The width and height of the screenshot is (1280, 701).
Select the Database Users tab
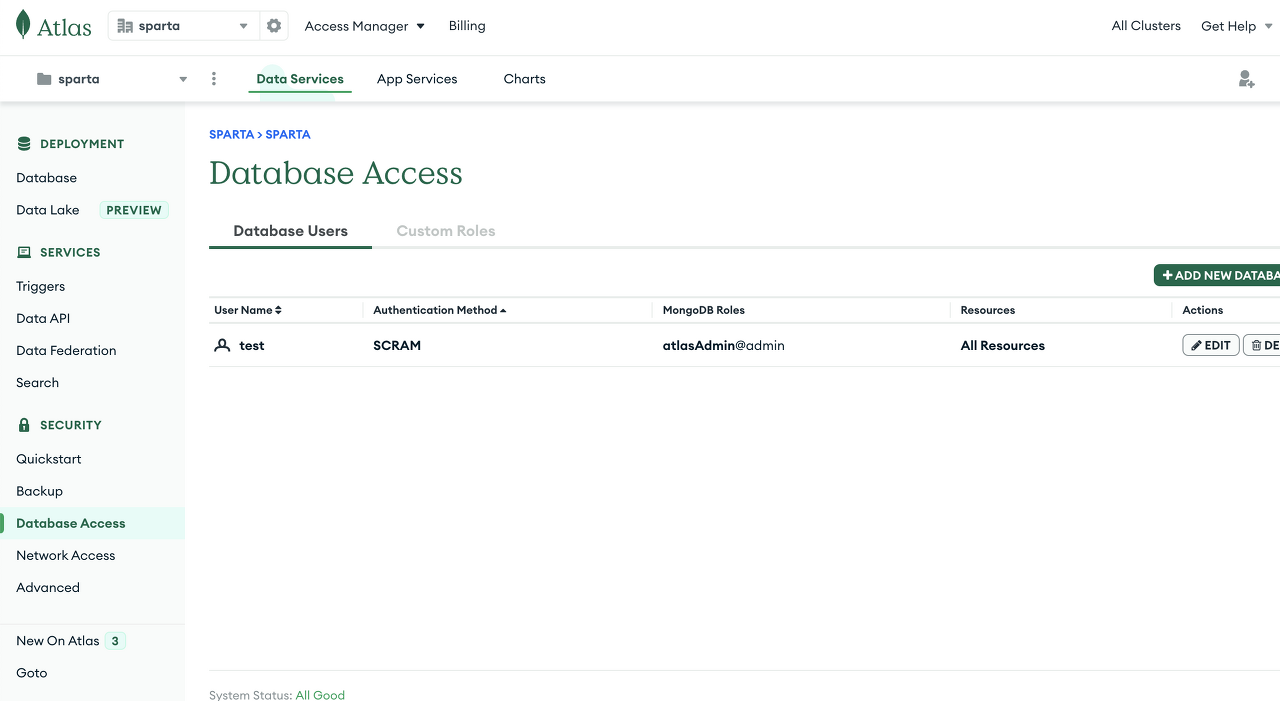click(291, 231)
